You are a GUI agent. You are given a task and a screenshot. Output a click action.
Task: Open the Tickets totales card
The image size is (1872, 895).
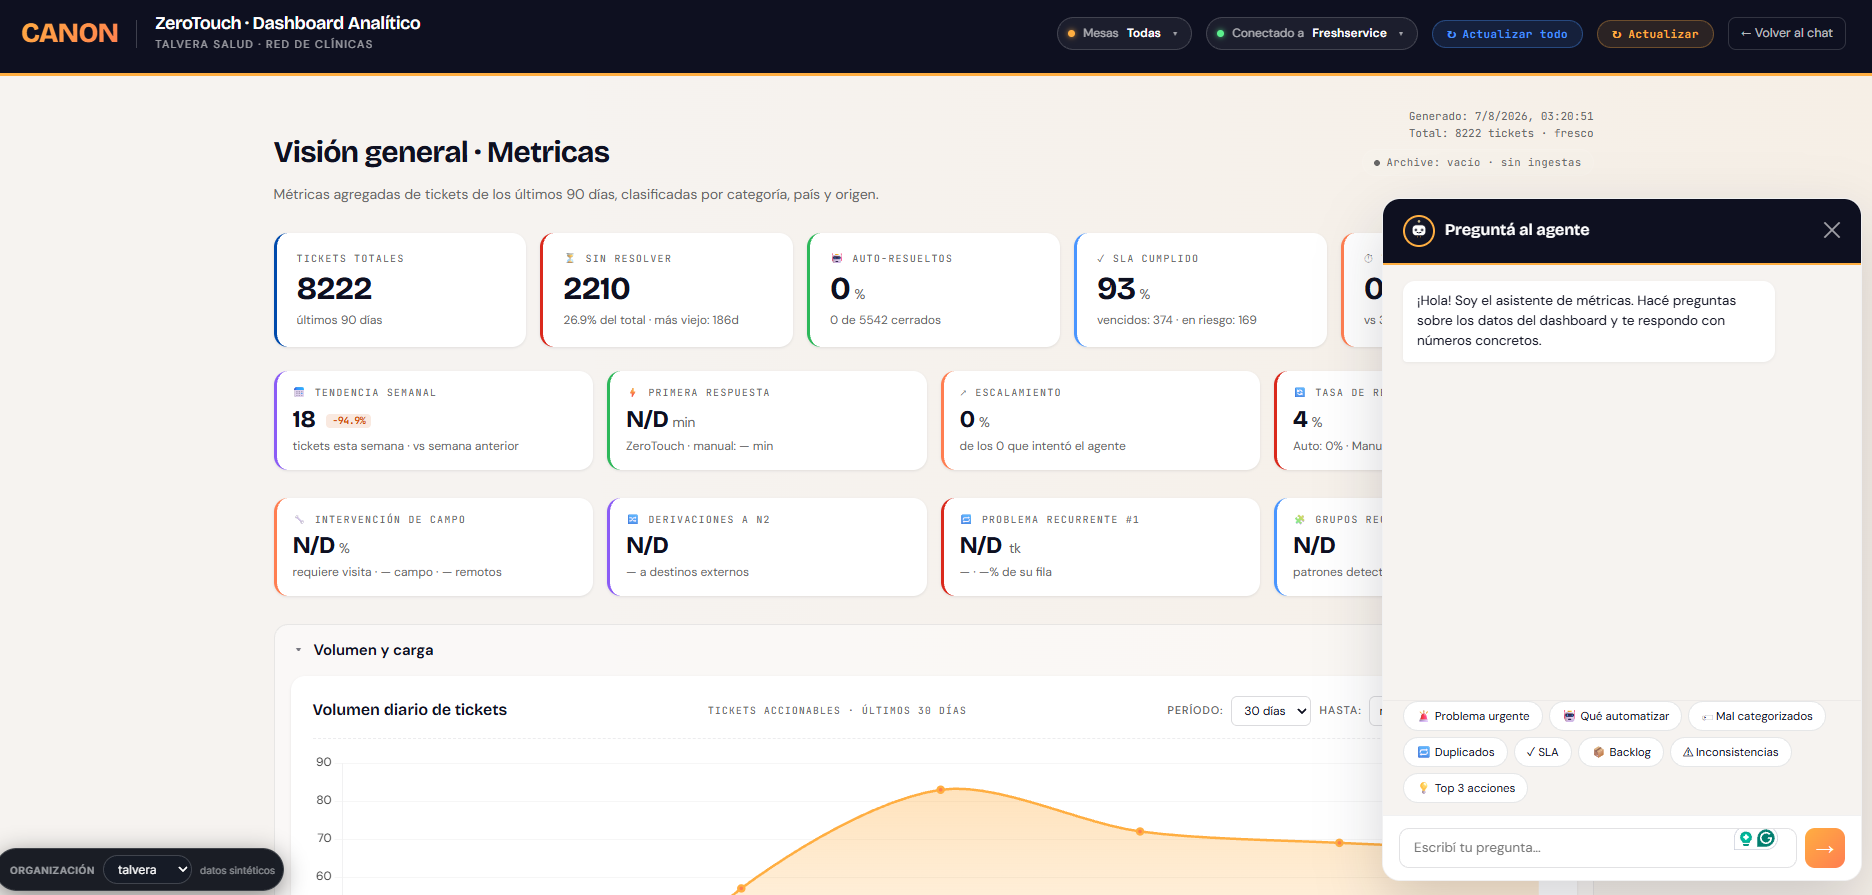pyautogui.click(x=400, y=290)
